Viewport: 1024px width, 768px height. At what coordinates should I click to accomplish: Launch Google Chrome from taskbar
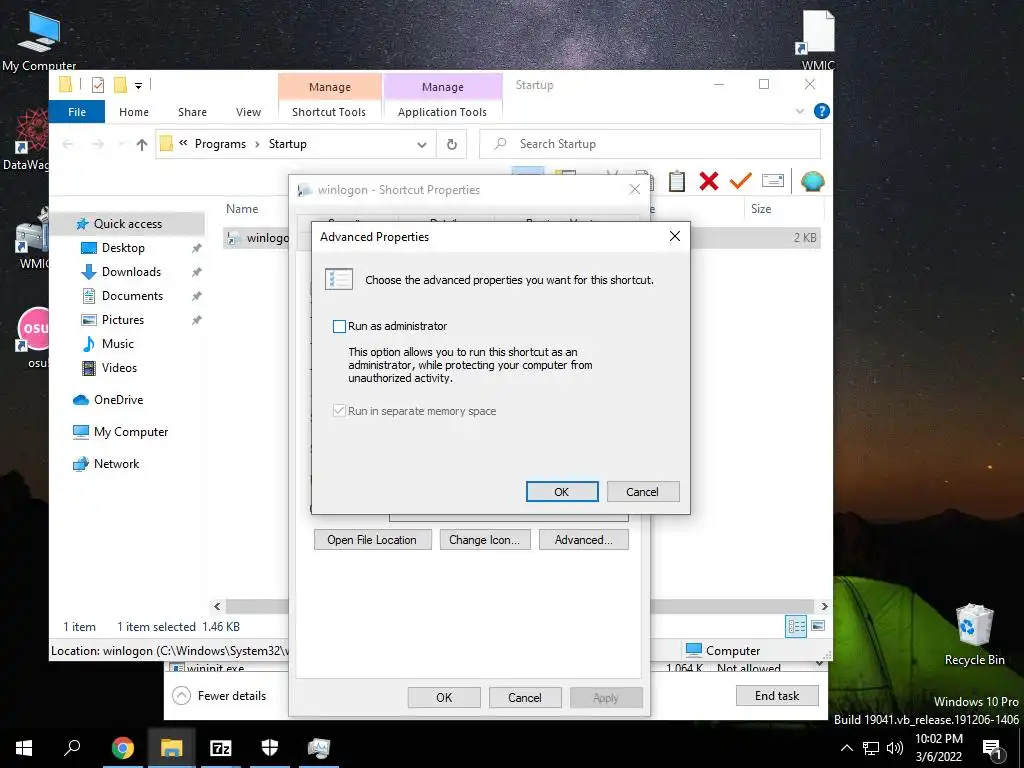pyautogui.click(x=122, y=748)
